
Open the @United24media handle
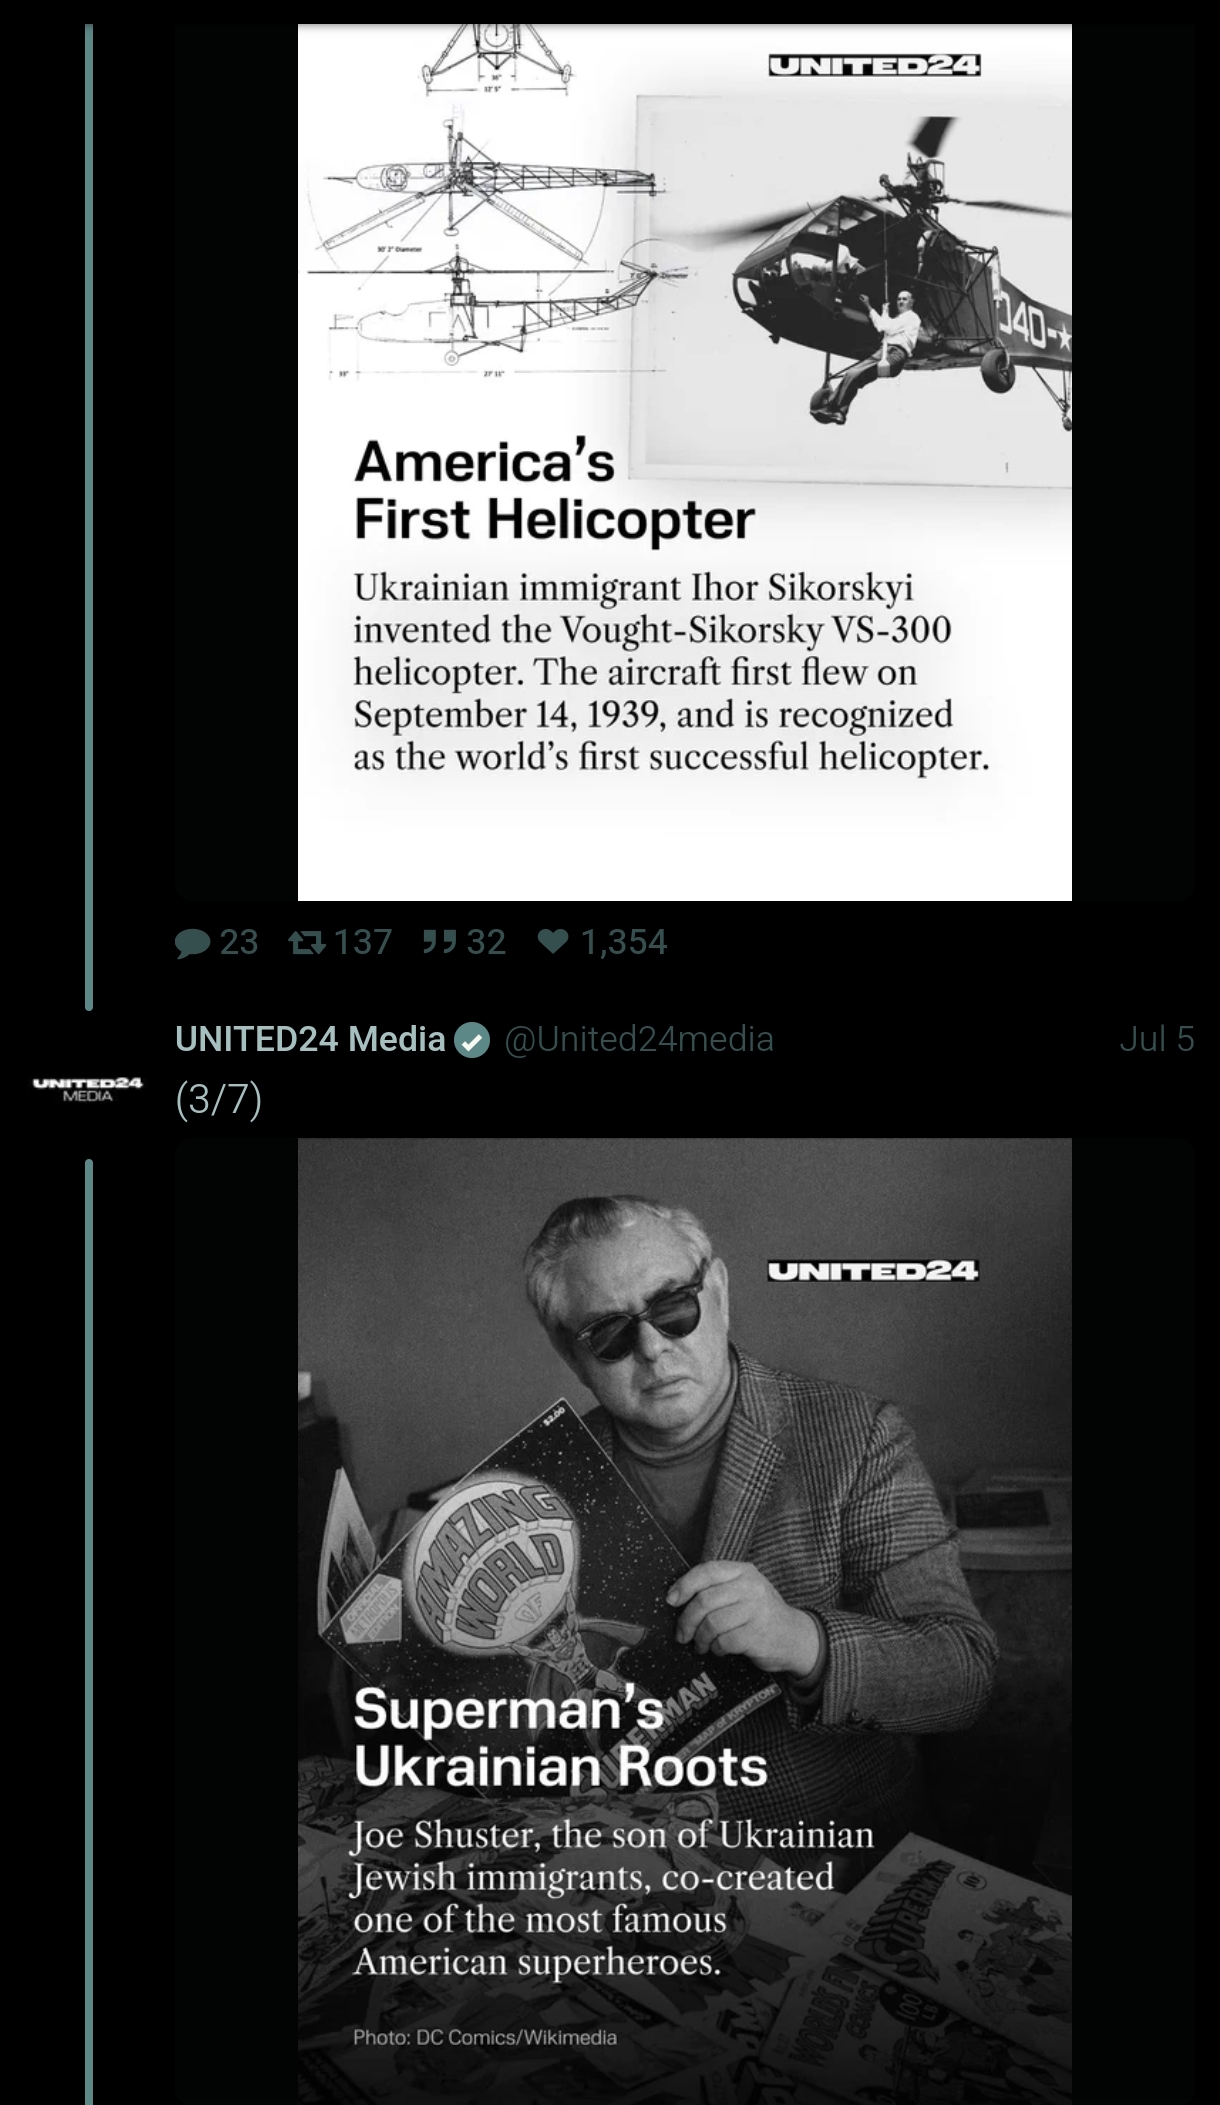tap(639, 1040)
